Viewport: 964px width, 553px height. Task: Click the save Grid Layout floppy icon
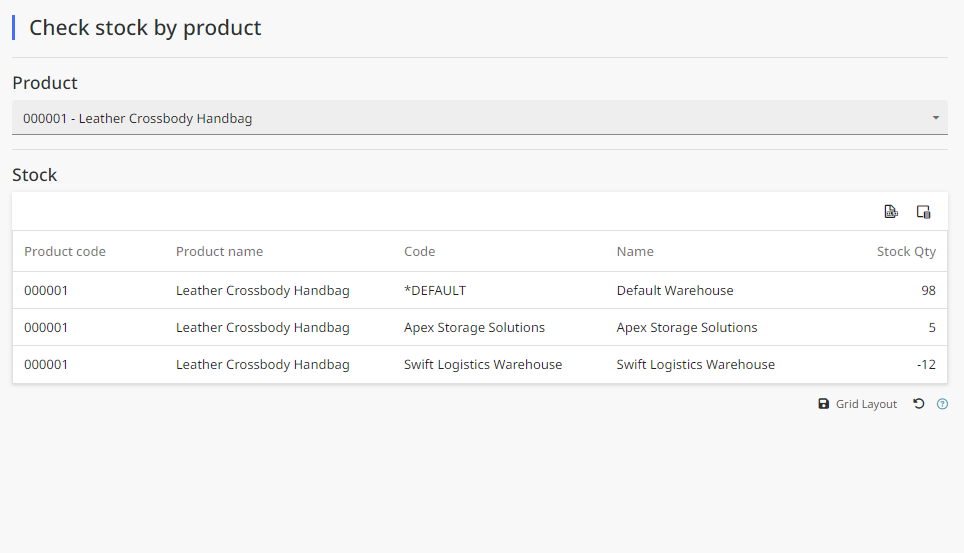824,404
